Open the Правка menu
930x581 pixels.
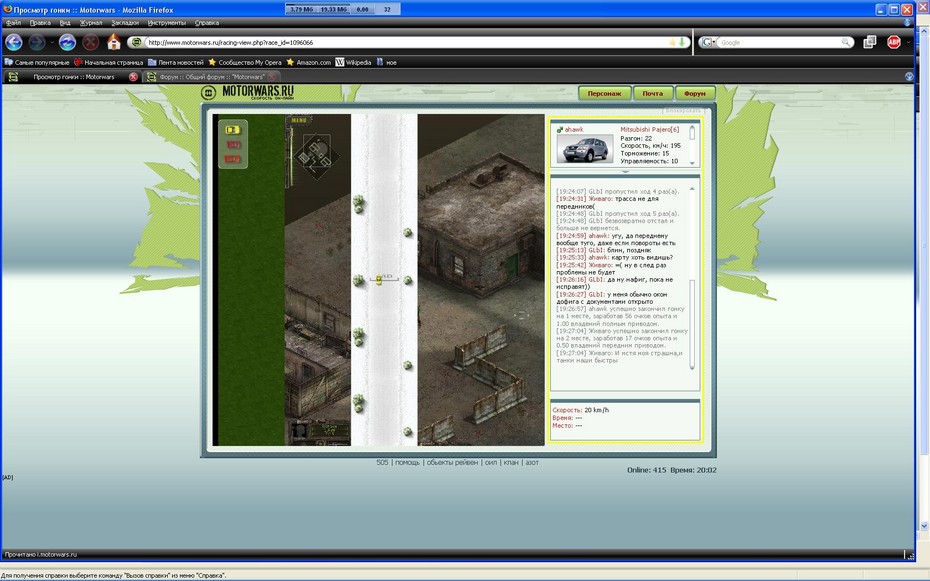click(x=40, y=23)
